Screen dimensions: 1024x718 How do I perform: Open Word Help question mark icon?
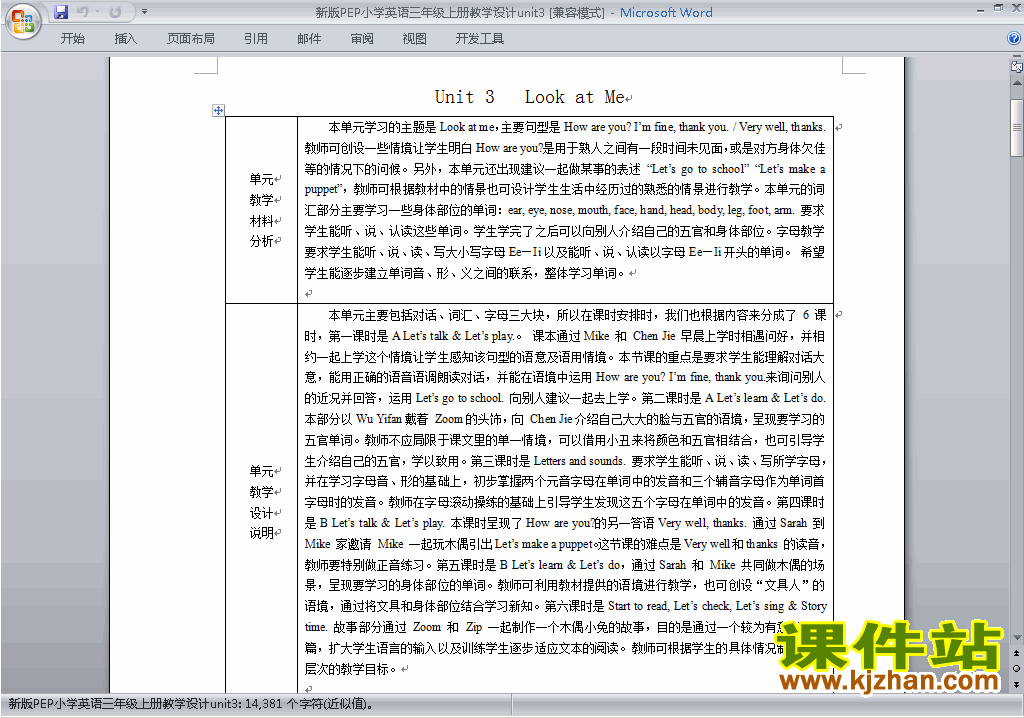click(1014, 38)
